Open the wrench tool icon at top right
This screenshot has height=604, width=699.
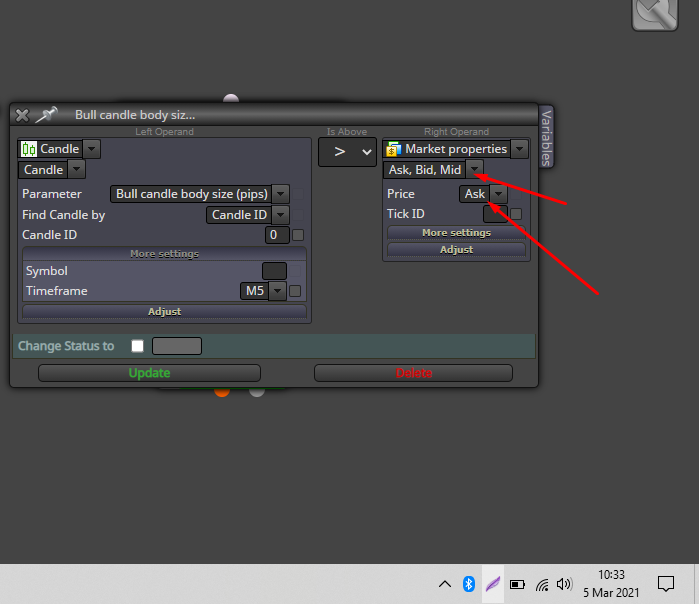(654, 13)
